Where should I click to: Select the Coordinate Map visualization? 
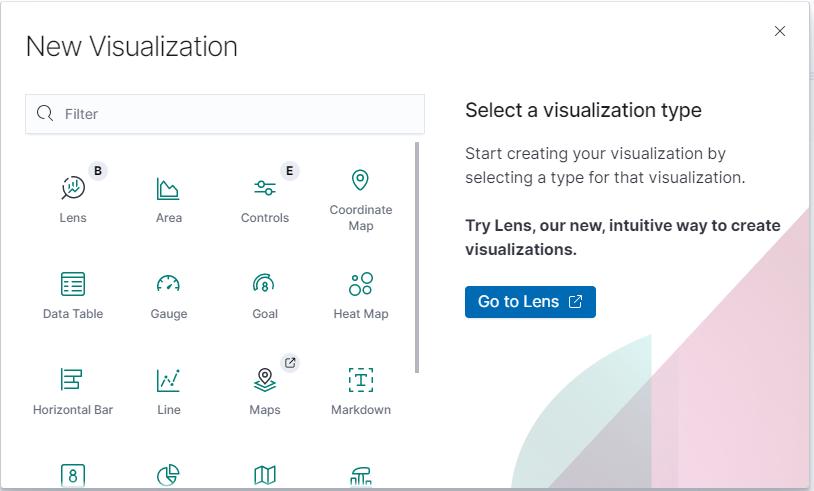click(x=361, y=198)
